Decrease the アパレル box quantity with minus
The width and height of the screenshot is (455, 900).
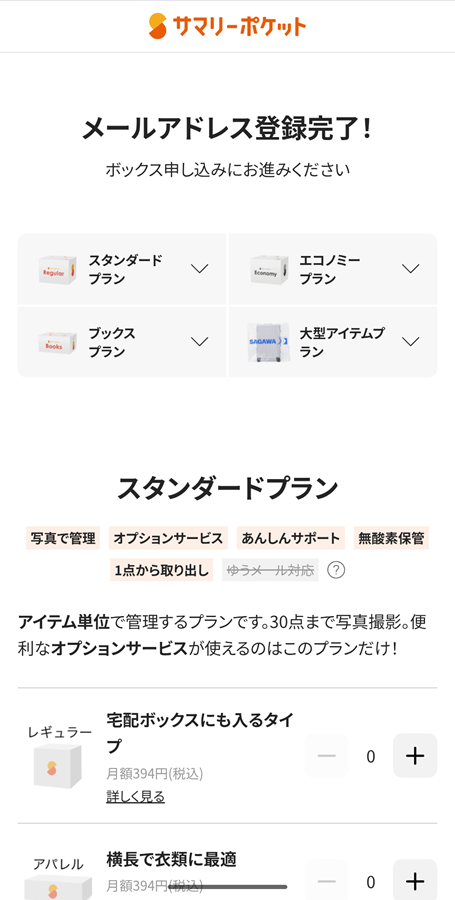tap(326, 880)
